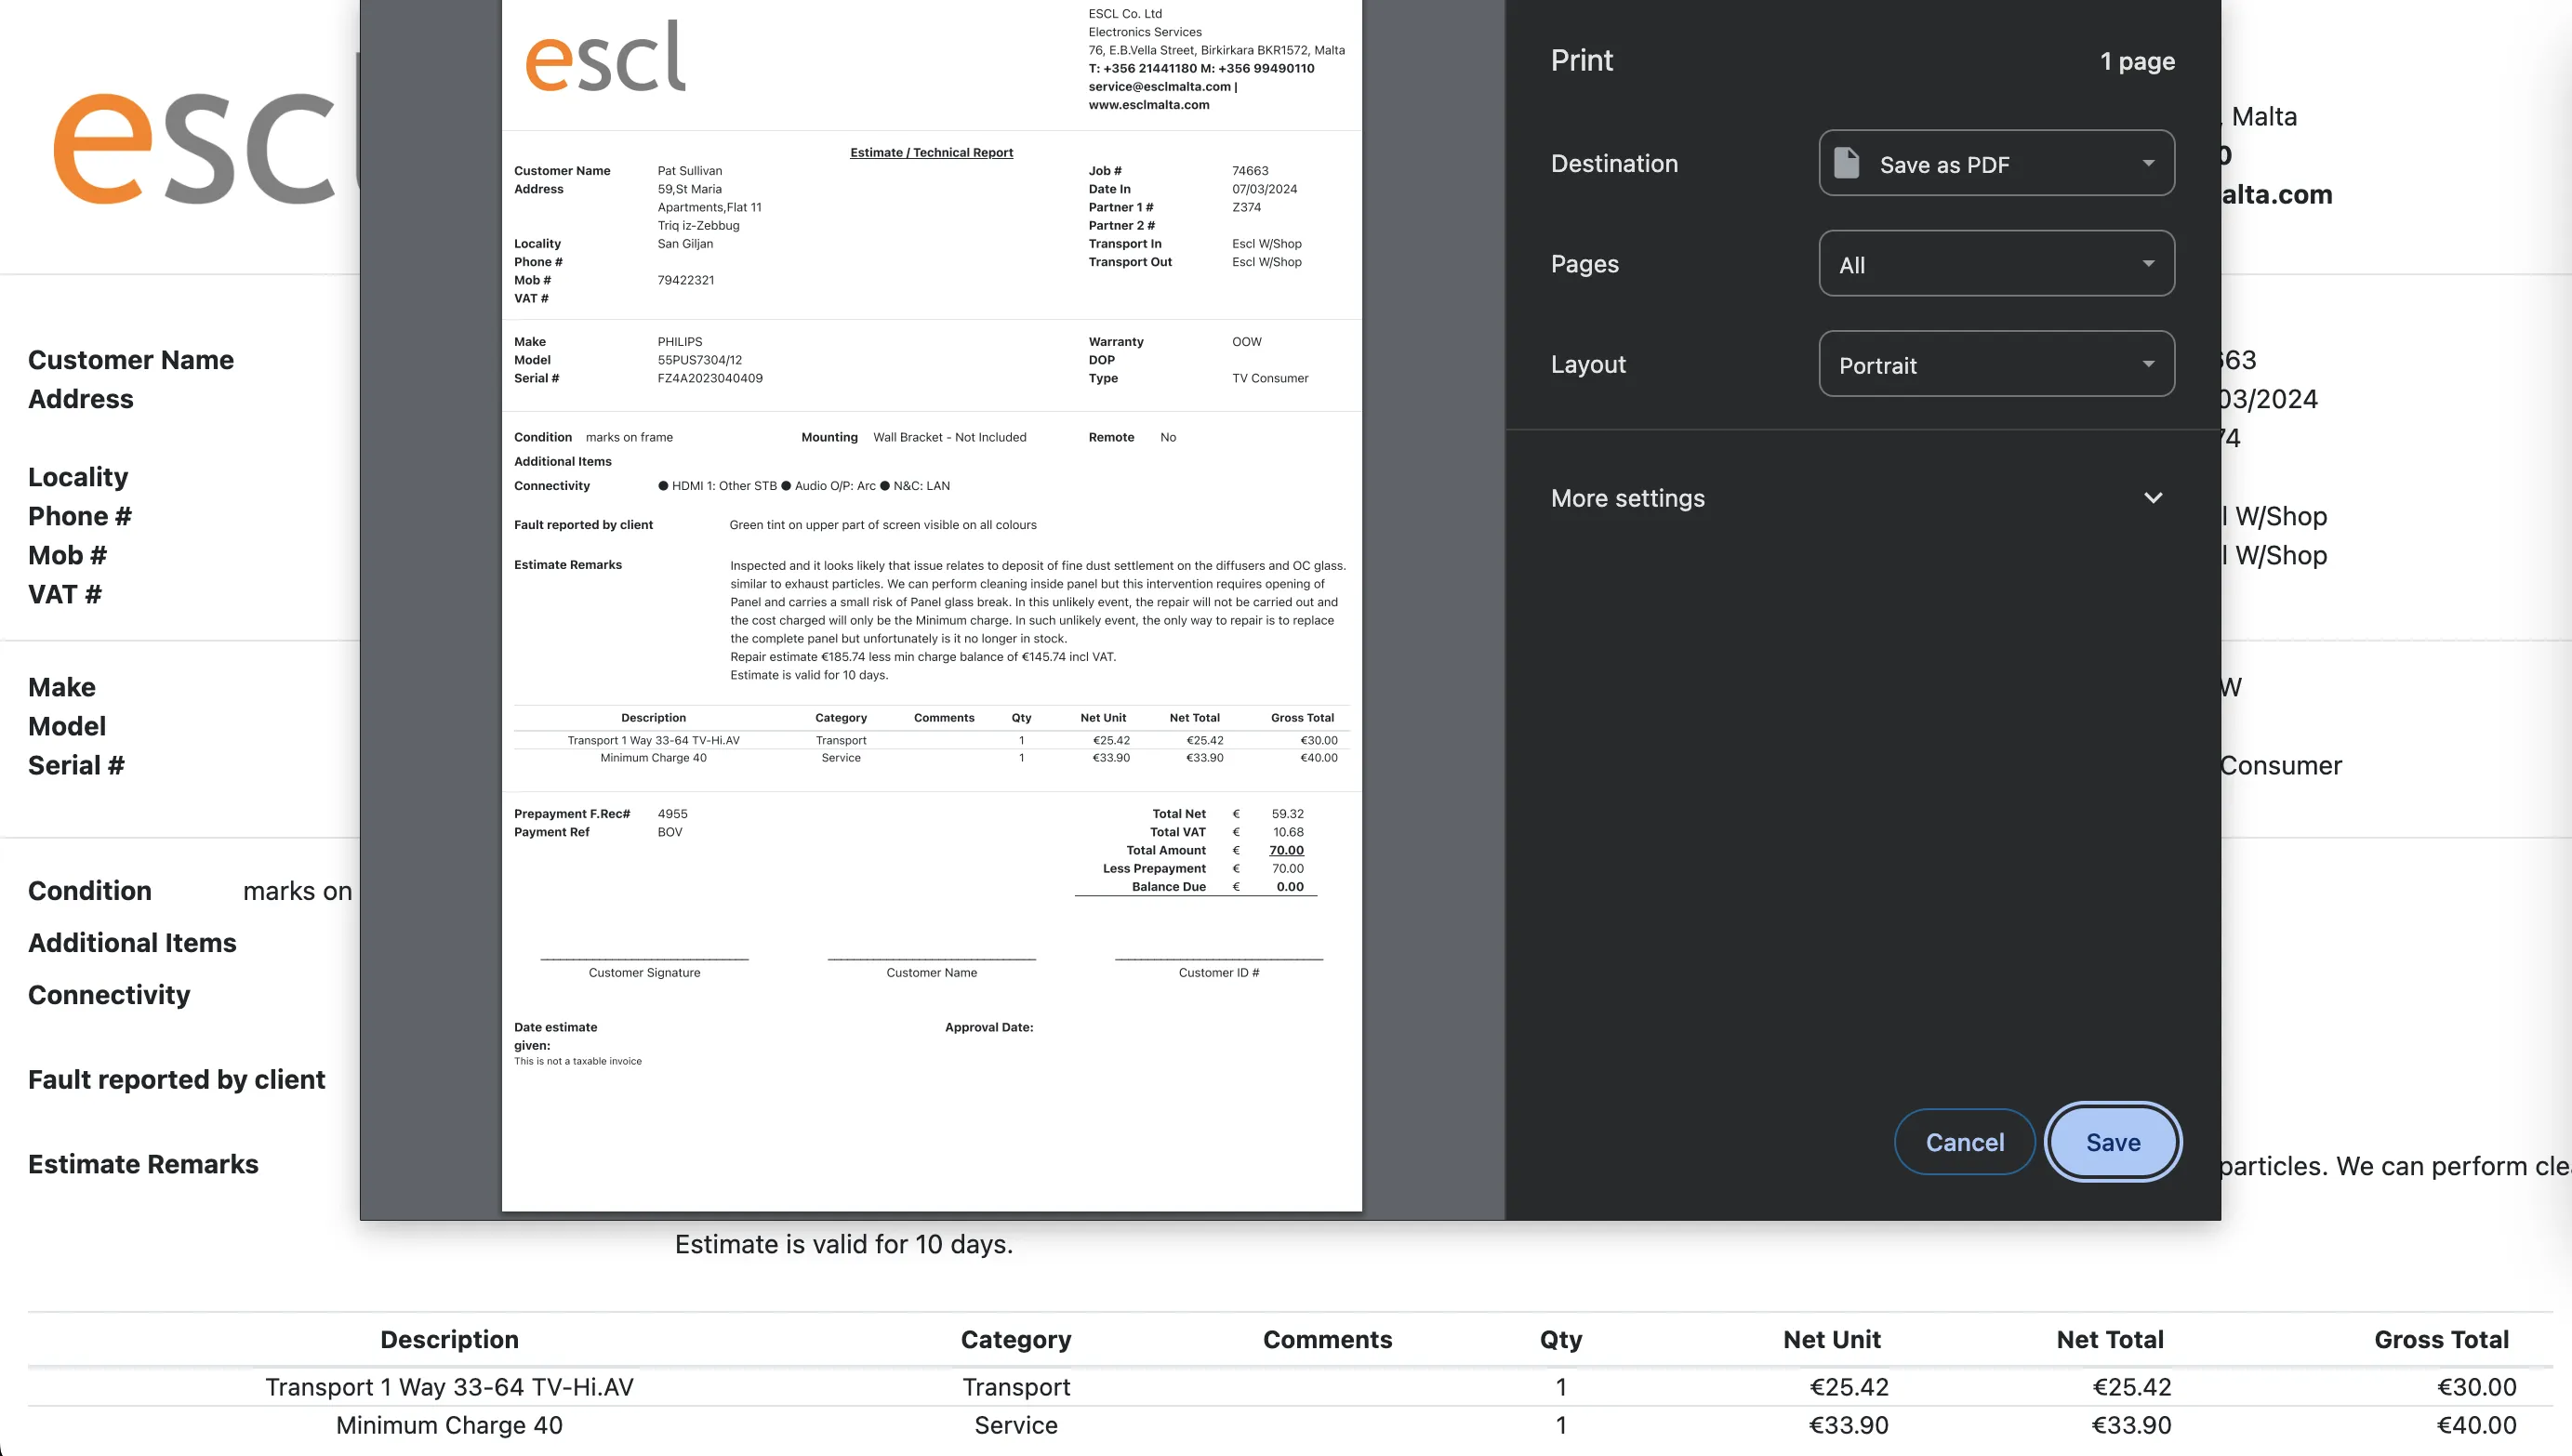Click the Customer Signature line in preview

[x=644, y=959]
